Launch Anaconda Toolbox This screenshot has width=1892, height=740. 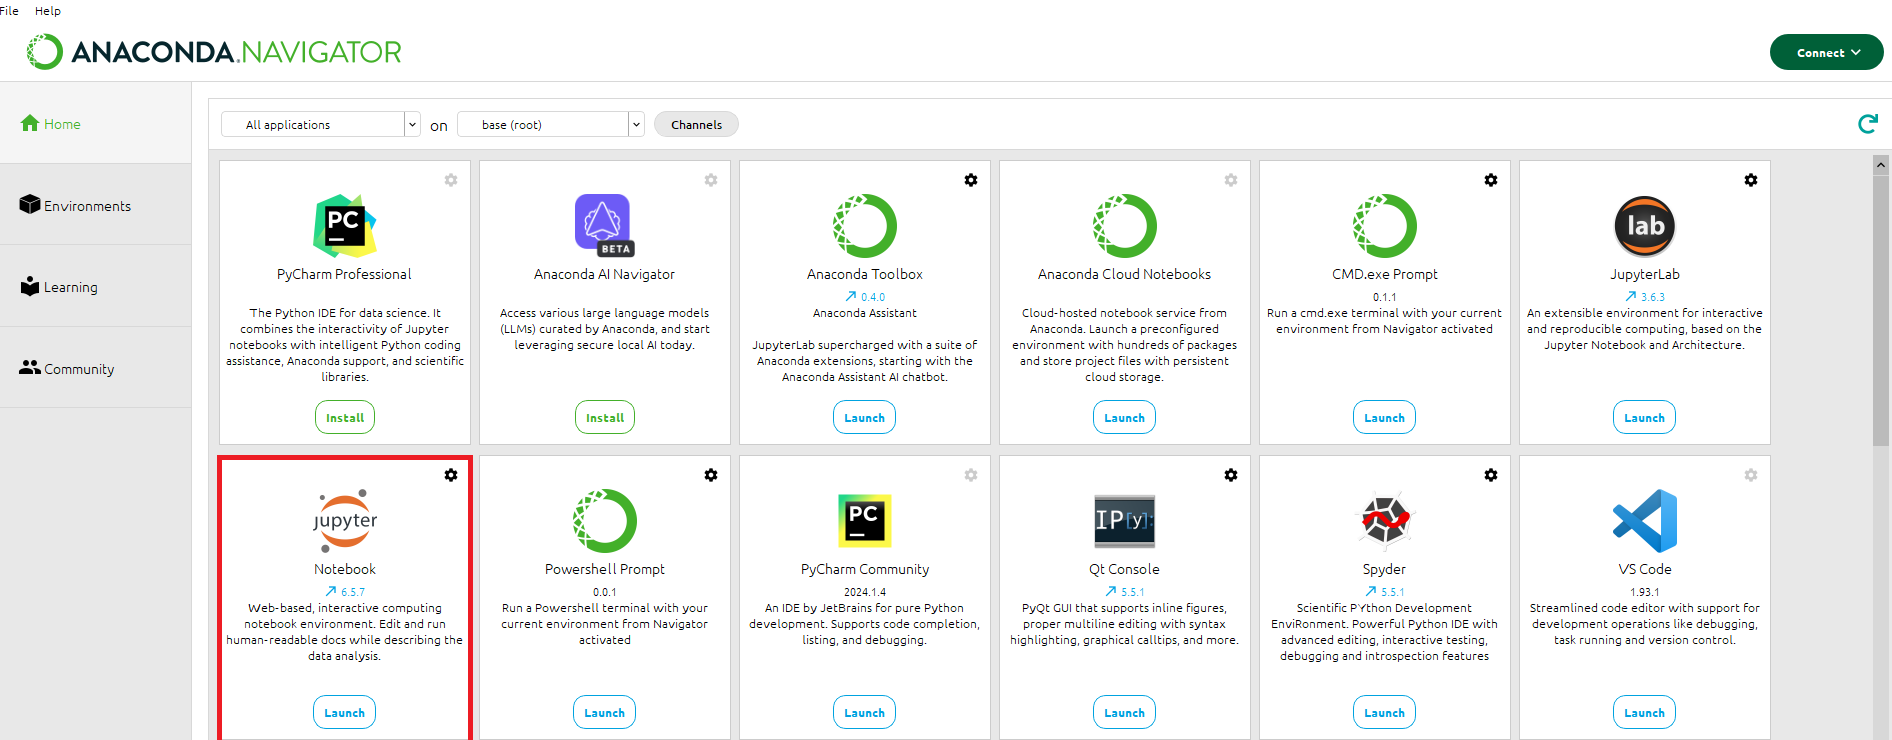865,417
